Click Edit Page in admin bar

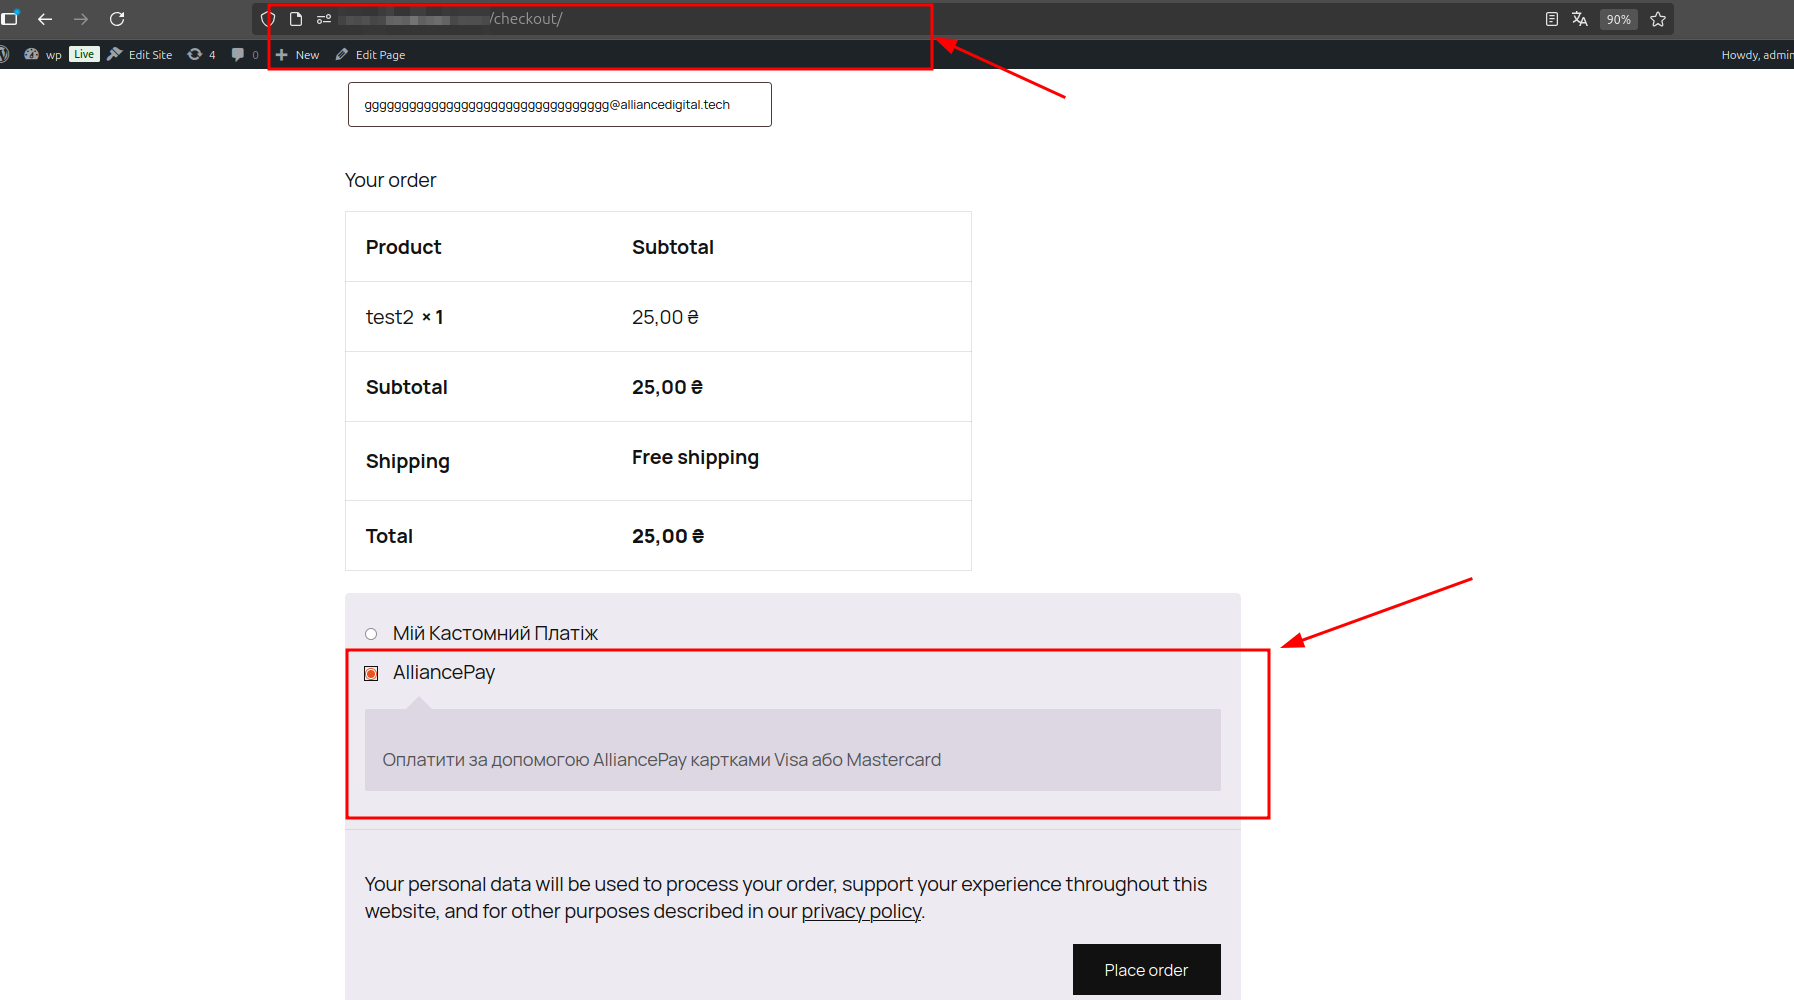371,55
